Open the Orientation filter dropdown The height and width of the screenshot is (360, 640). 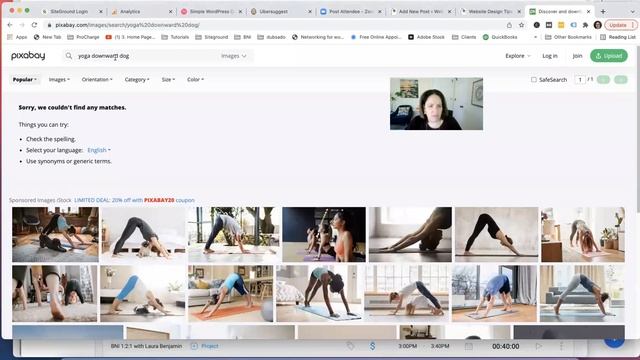pos(97,80)
